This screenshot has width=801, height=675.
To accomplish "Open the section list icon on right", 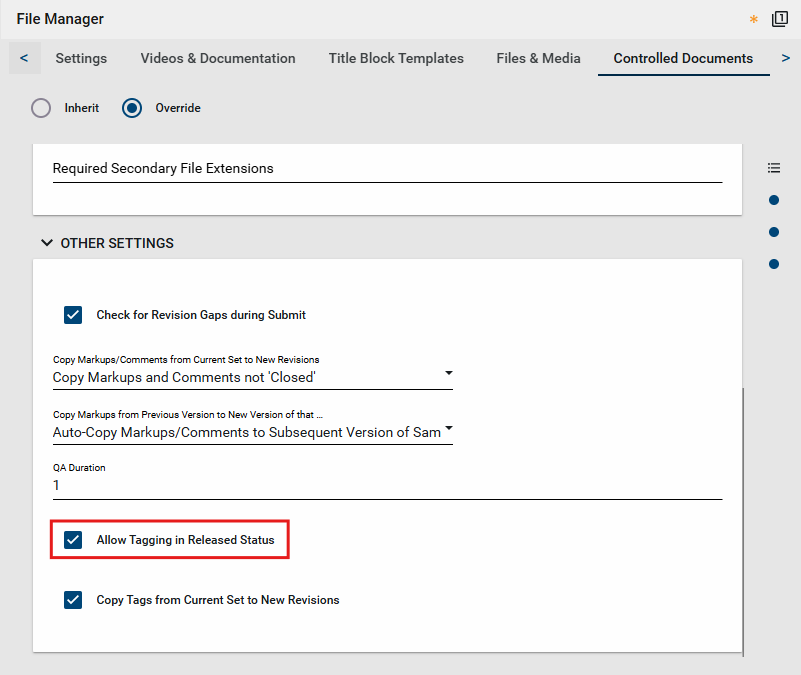I will 774,168.
